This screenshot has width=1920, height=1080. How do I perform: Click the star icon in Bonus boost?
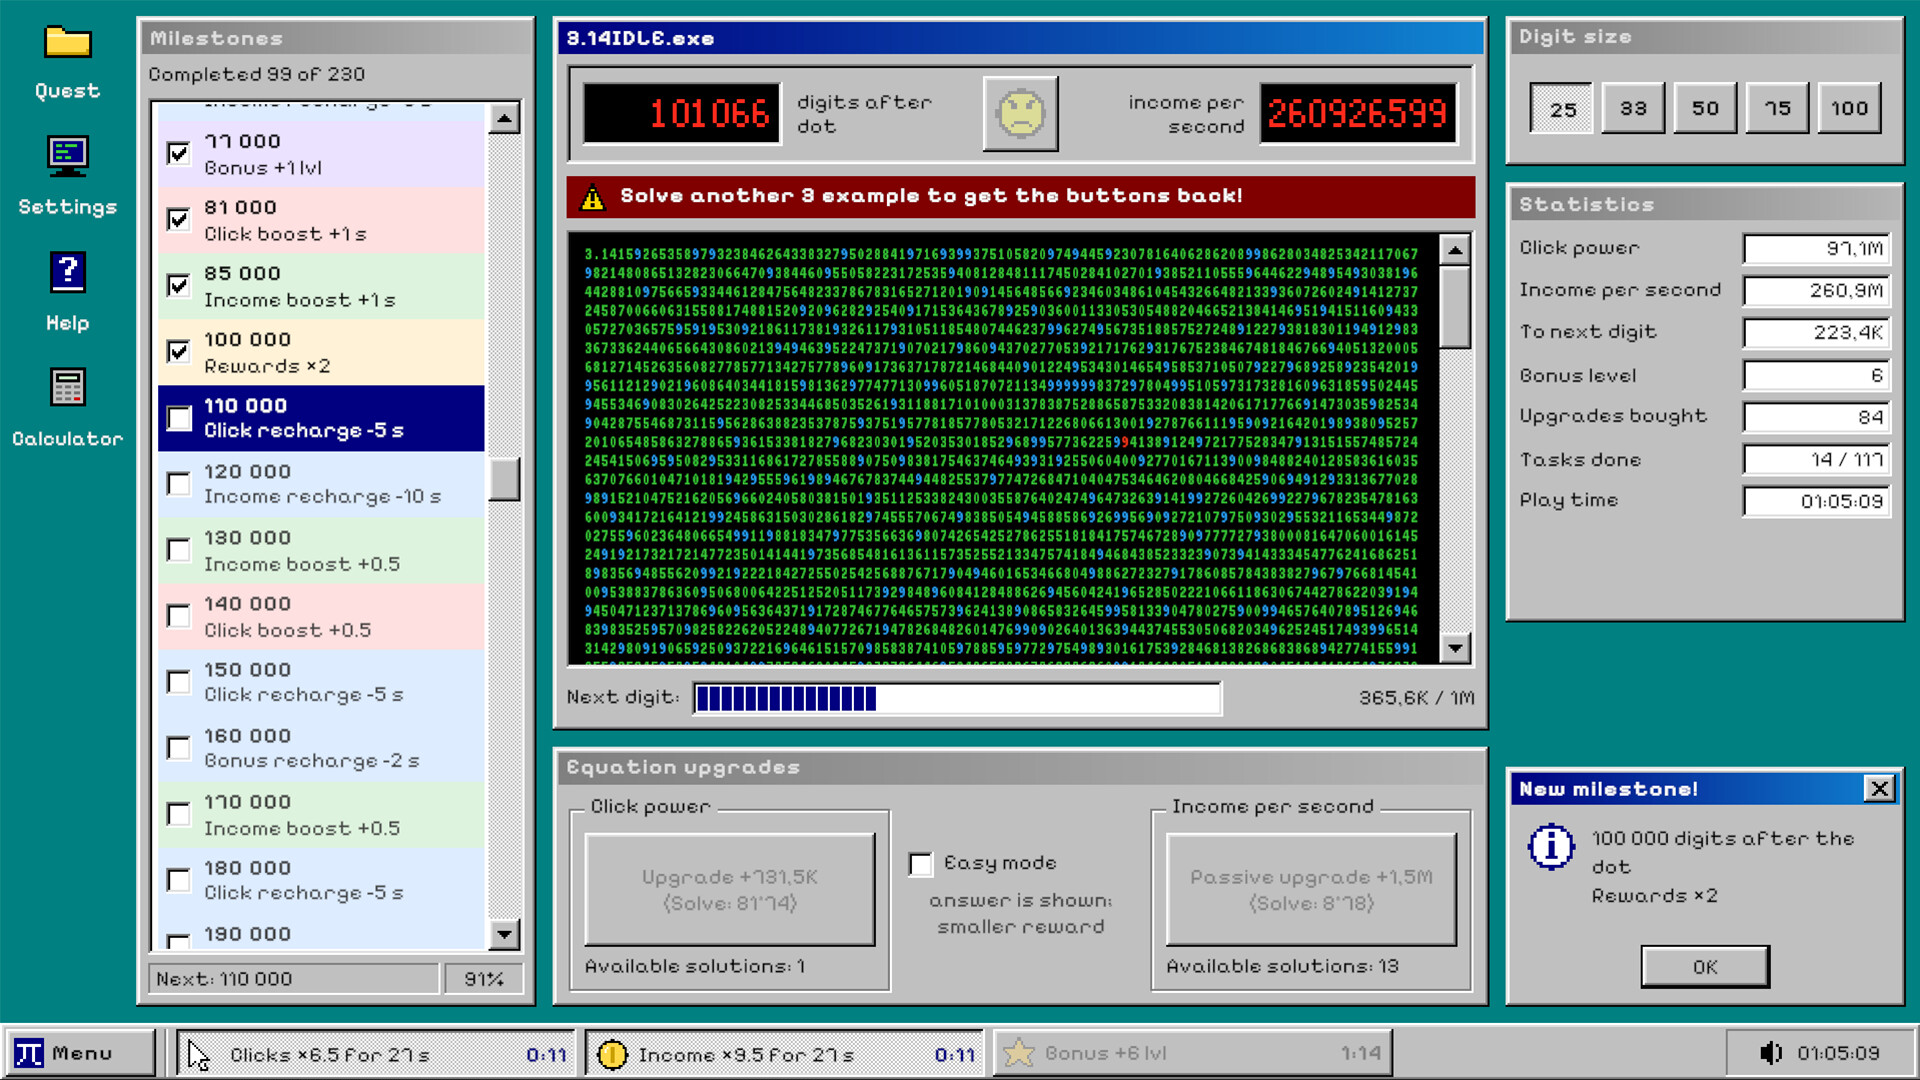(x=1018, y=1053)
